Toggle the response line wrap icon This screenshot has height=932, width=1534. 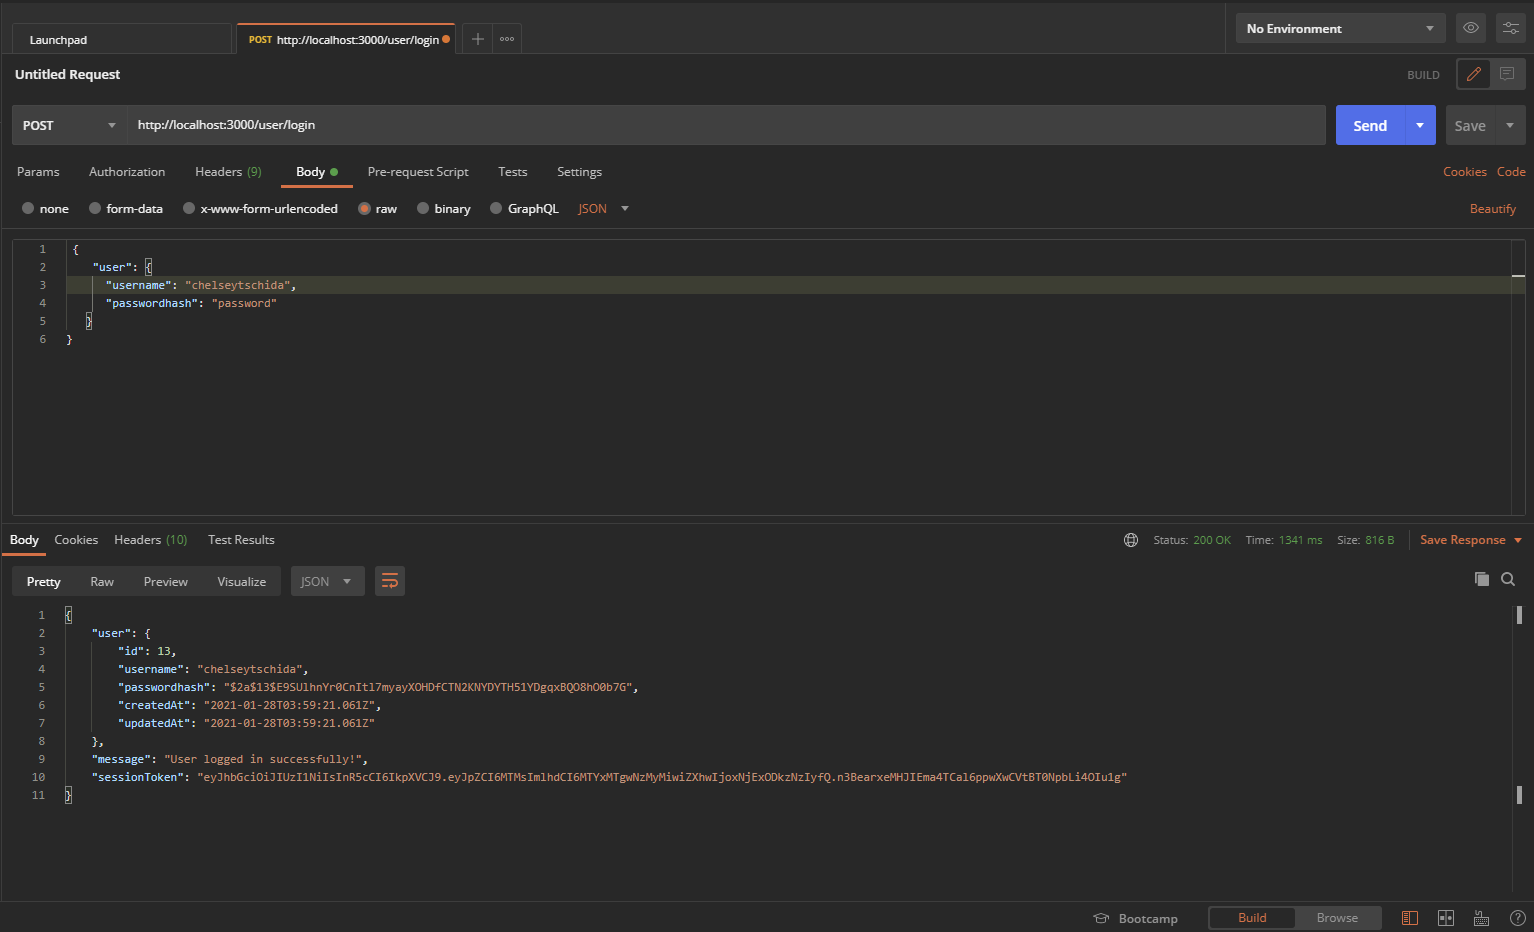(390, 581)
